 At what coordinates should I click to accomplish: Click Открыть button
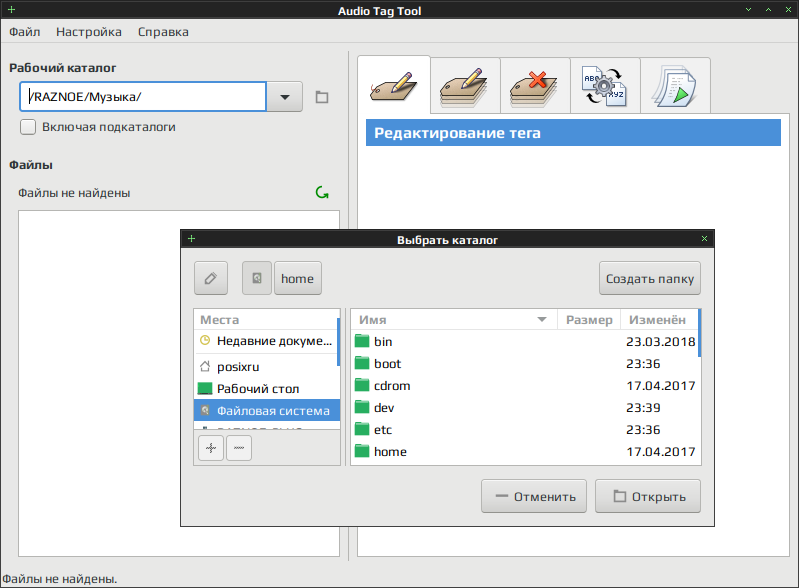pos(648,496)
